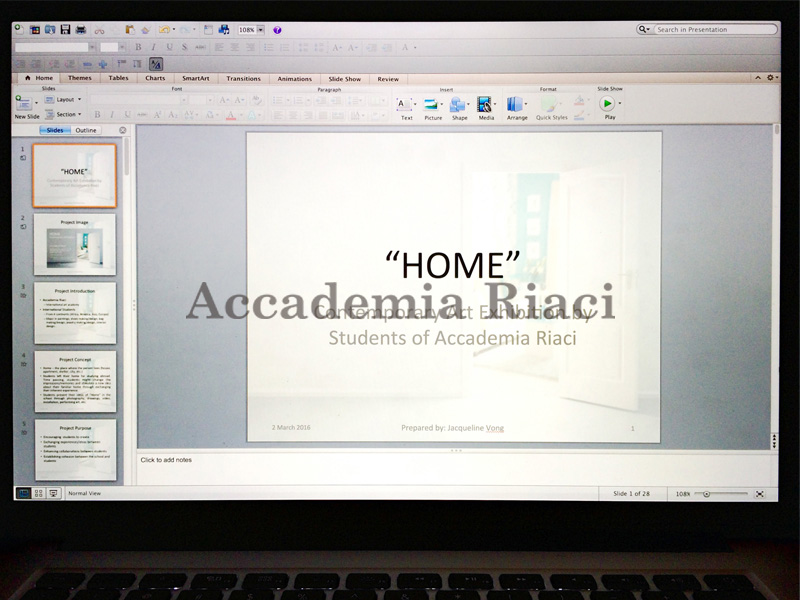The width and height of the screenshot is (800, 600).
Task: Open the Home ribbon tab
Action: [39, 78]
